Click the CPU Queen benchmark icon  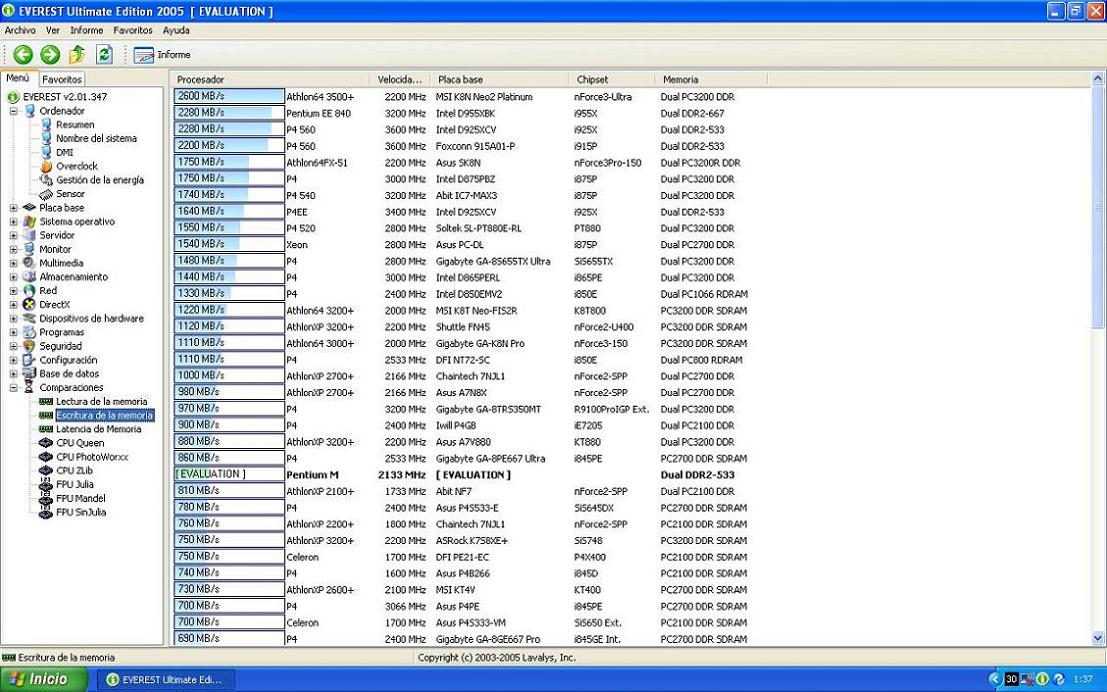(x=46, y=443)
